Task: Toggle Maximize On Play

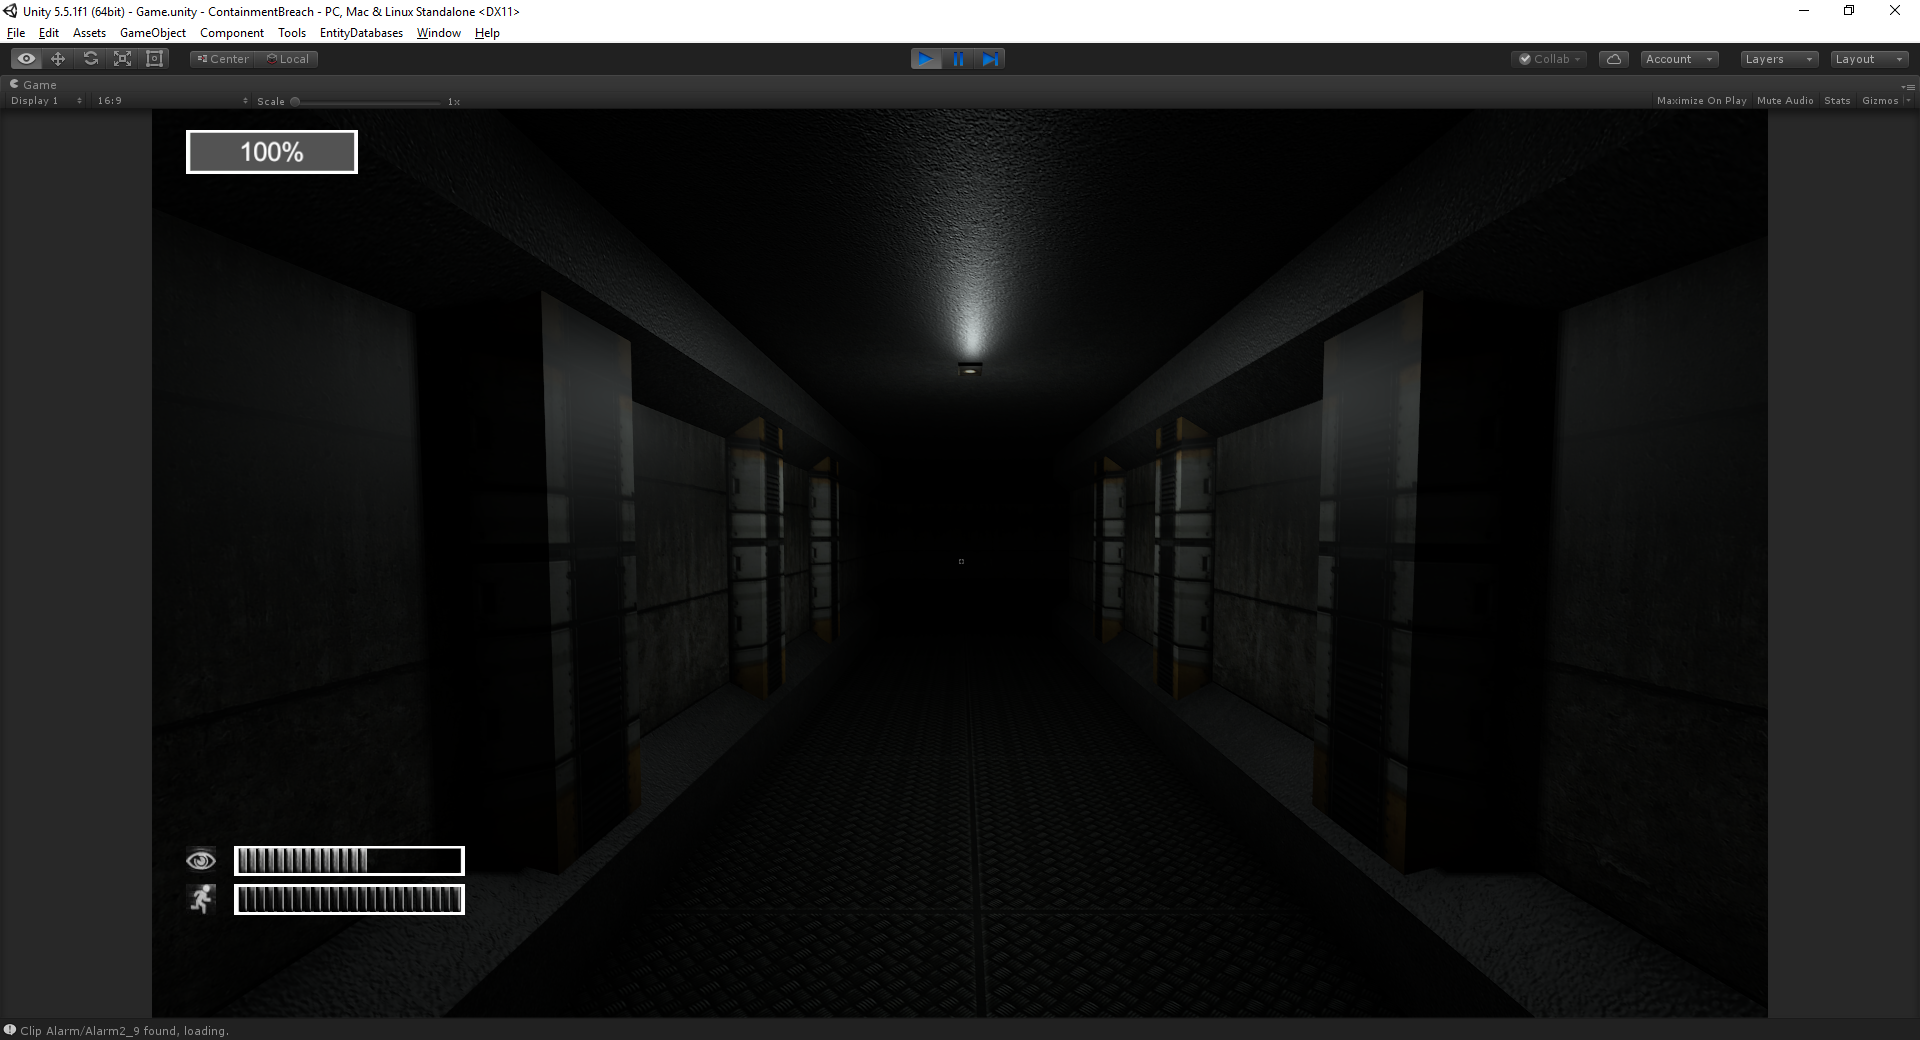Action: click(1701, 101)
